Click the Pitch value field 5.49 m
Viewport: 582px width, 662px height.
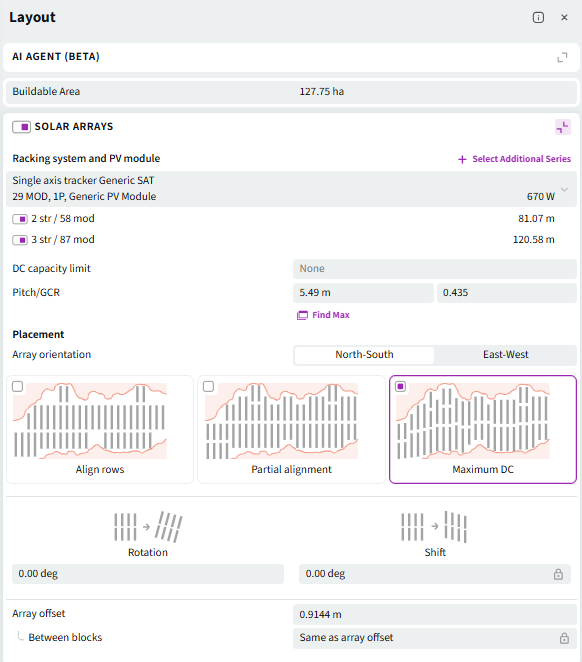(x=363, y=293)
